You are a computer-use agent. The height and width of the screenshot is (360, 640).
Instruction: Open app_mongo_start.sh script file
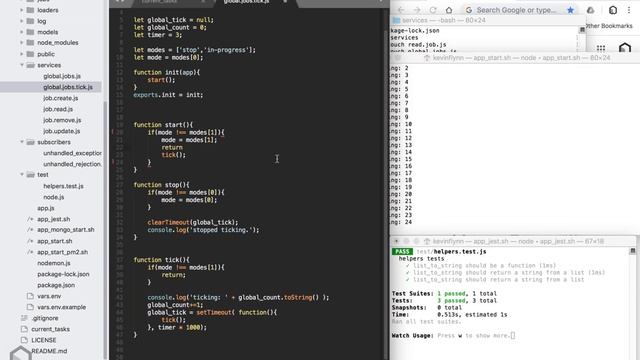pos(66,230)
